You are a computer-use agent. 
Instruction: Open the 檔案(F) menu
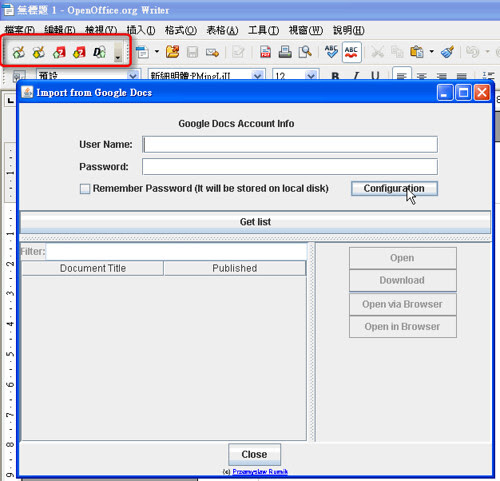pos(20,30)
